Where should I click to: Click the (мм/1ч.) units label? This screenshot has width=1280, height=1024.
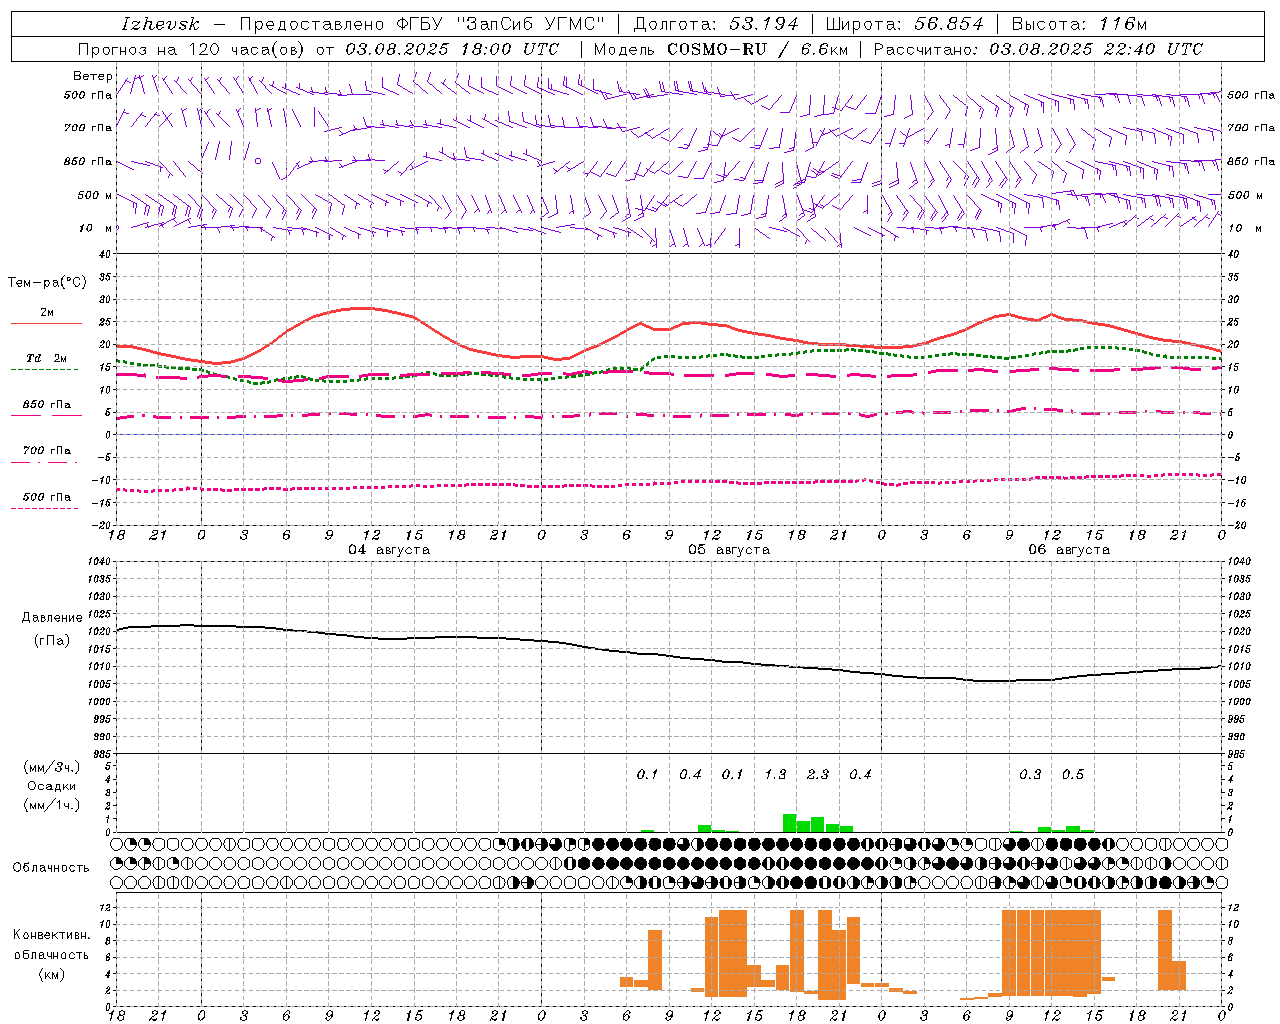pyautogui.click(x=52, y=805)
